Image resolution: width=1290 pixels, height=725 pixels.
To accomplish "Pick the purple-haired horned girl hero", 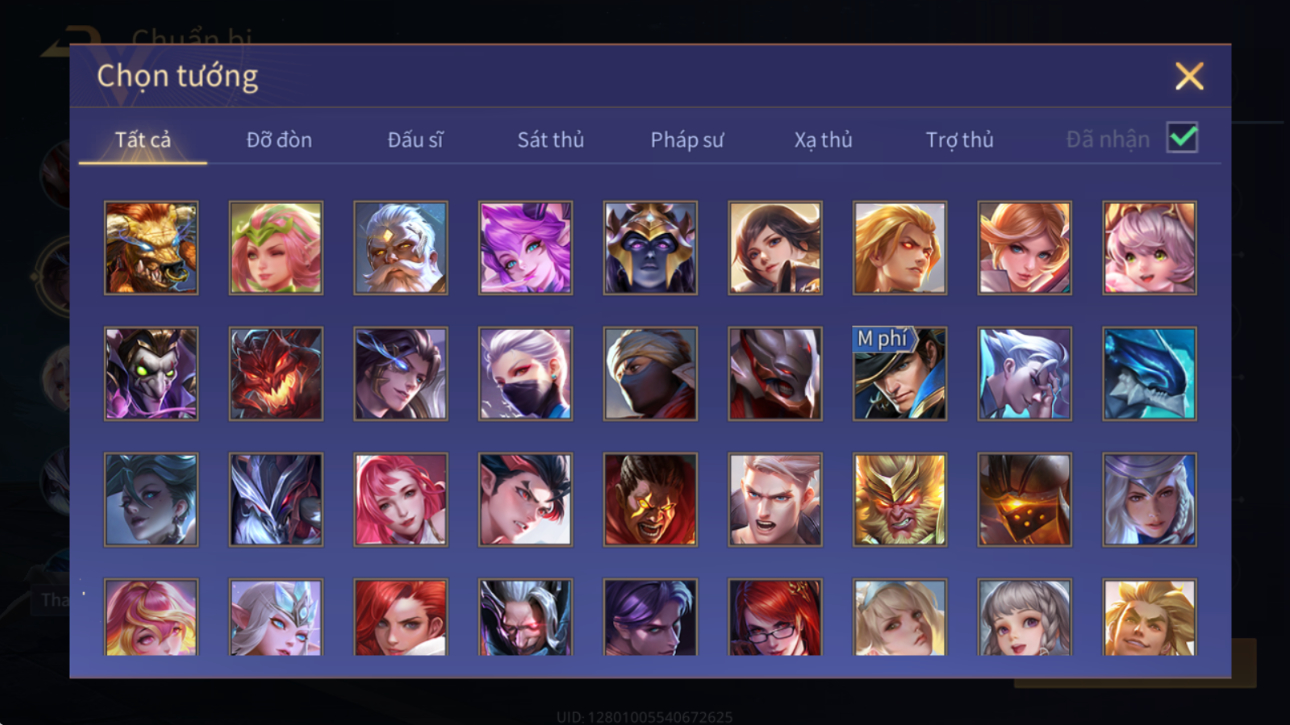I will click(525, 248).
